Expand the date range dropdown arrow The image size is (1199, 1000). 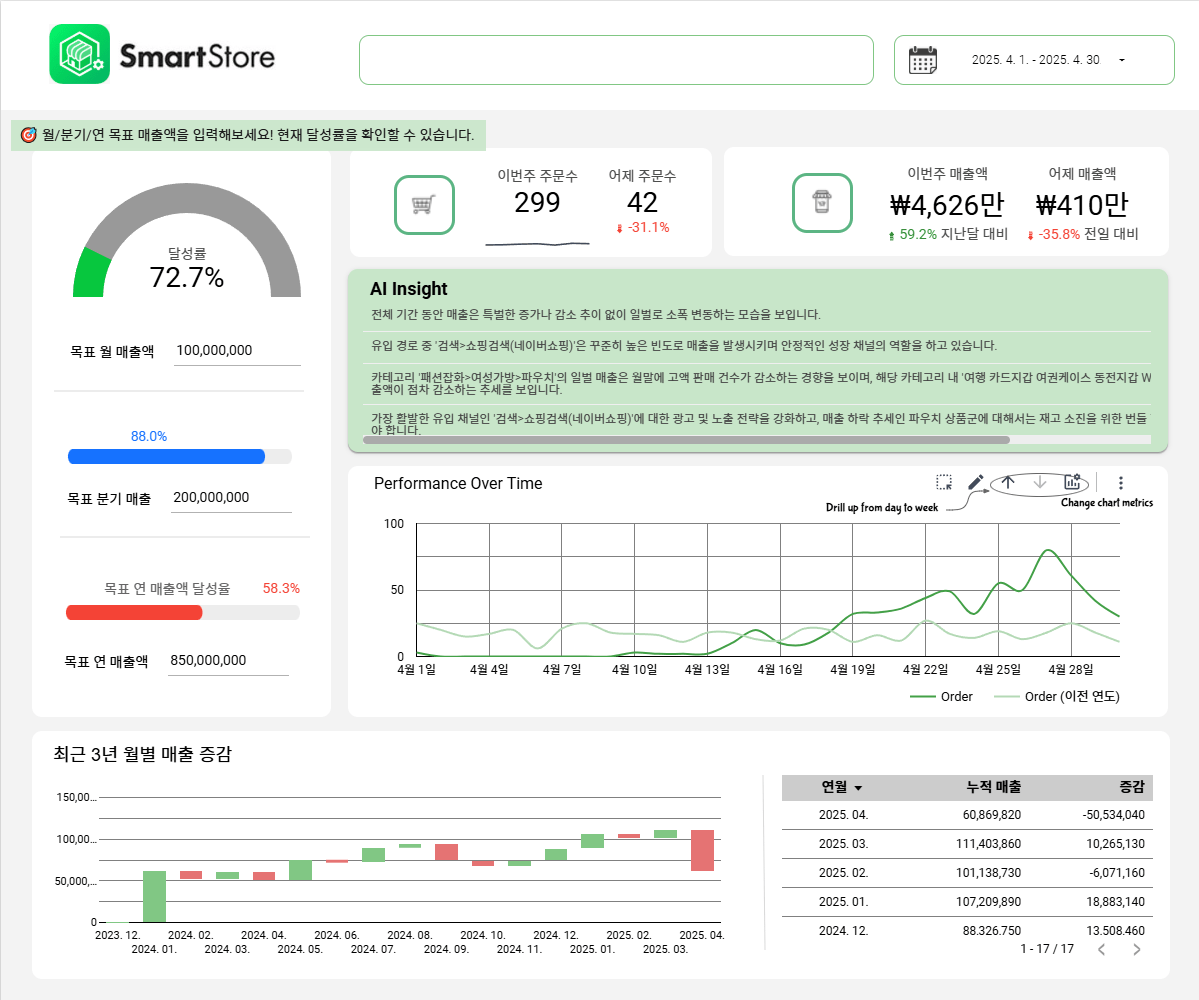tap(1121, 60)
